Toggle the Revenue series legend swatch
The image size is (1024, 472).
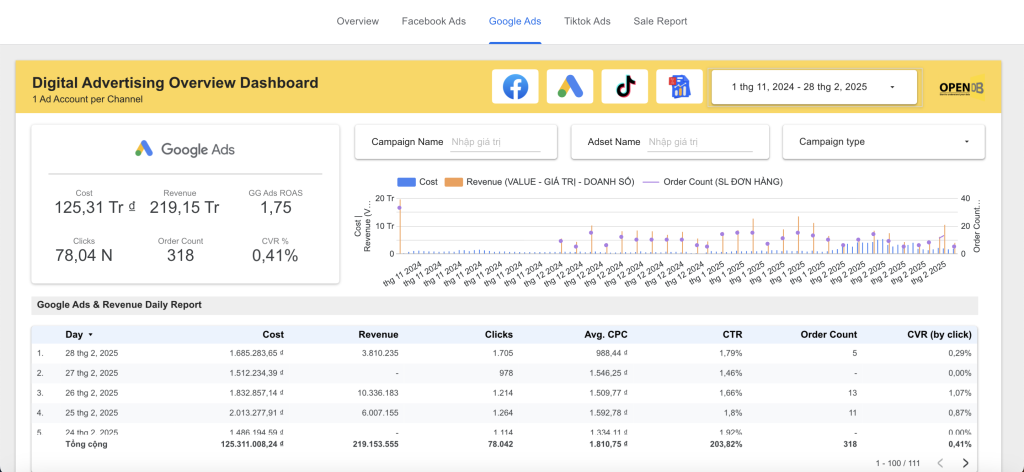coord(453,181)
